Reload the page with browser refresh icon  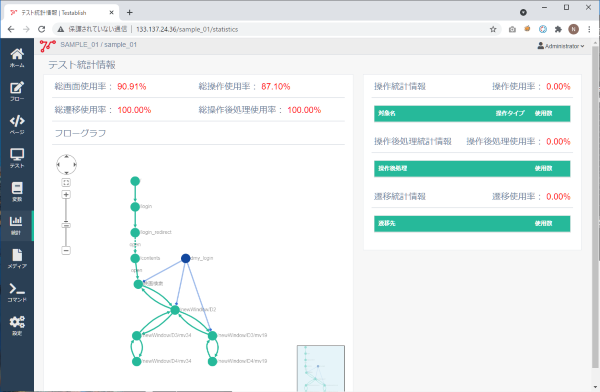pos(42,29)
